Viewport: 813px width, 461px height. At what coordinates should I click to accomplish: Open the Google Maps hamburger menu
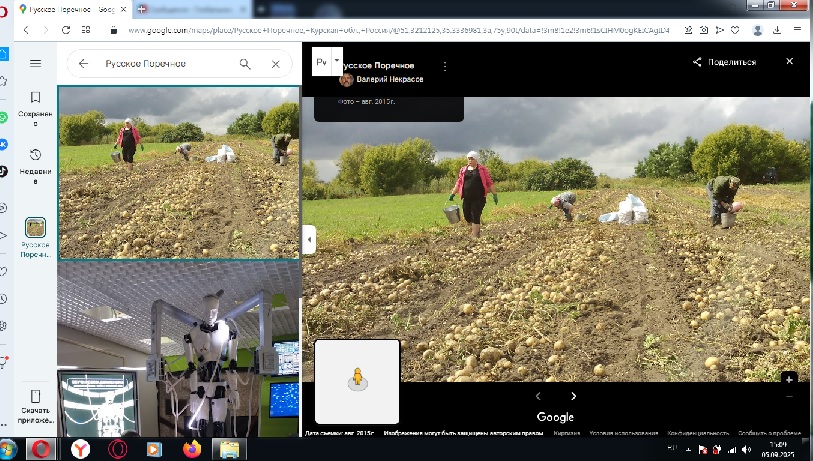(35, 64)
